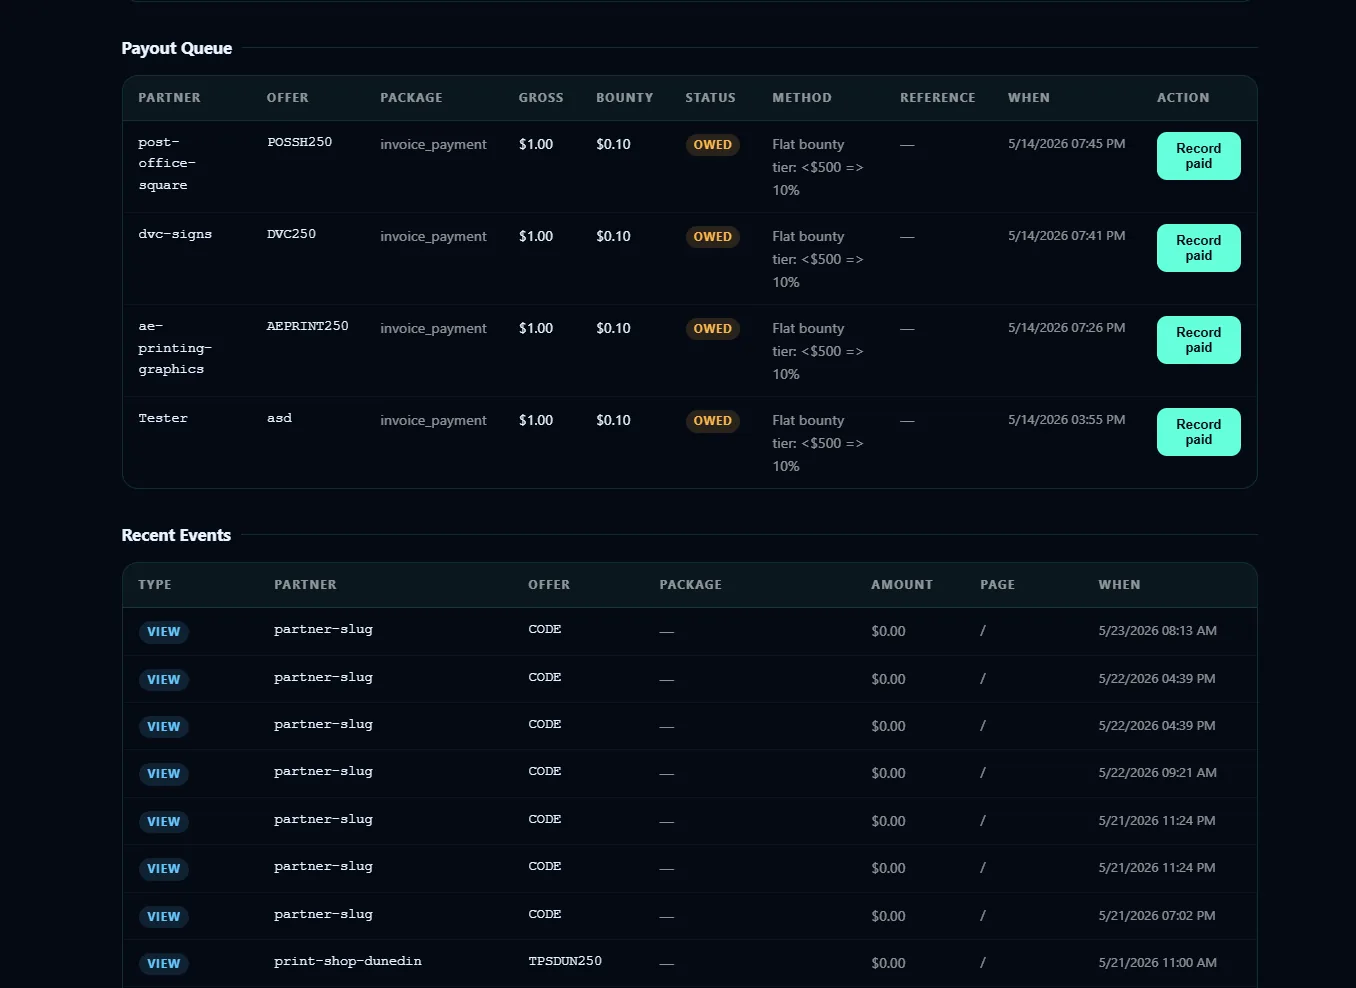Click timestamp 5/14/2026 07:41 PM

coord(1066,236)
